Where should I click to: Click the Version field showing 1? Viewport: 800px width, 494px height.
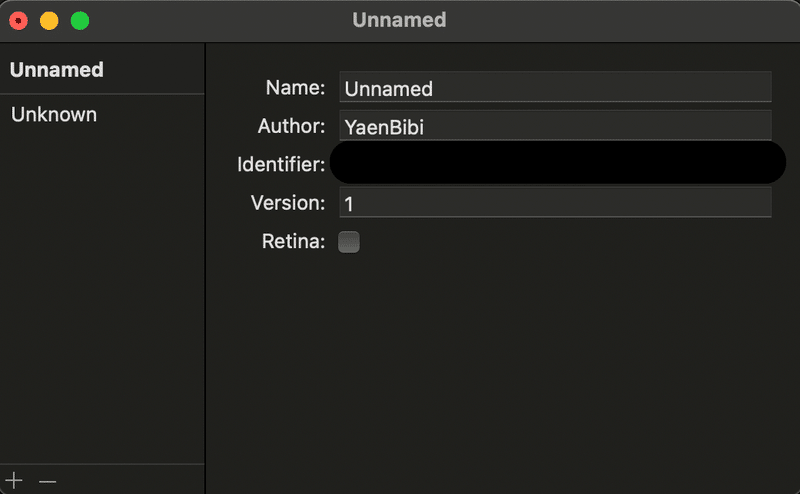click(x=555, y=203)
